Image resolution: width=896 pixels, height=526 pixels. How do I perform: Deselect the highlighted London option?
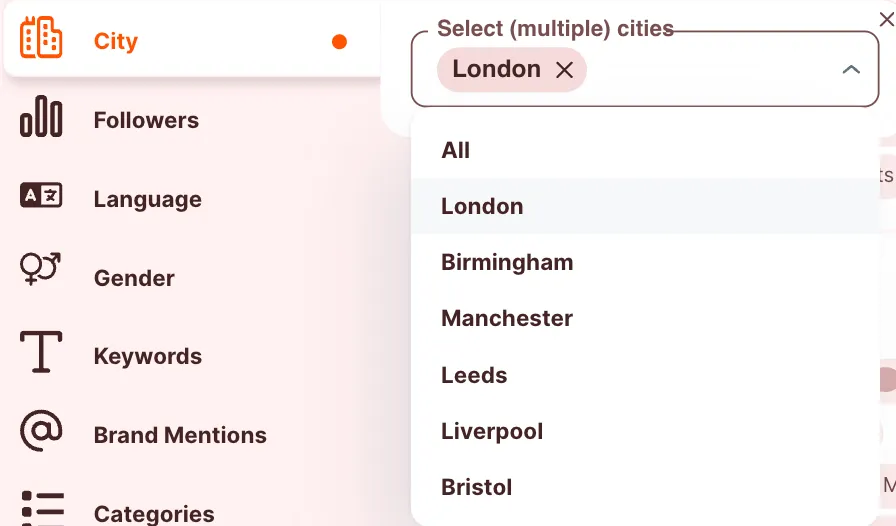point(645,206)
